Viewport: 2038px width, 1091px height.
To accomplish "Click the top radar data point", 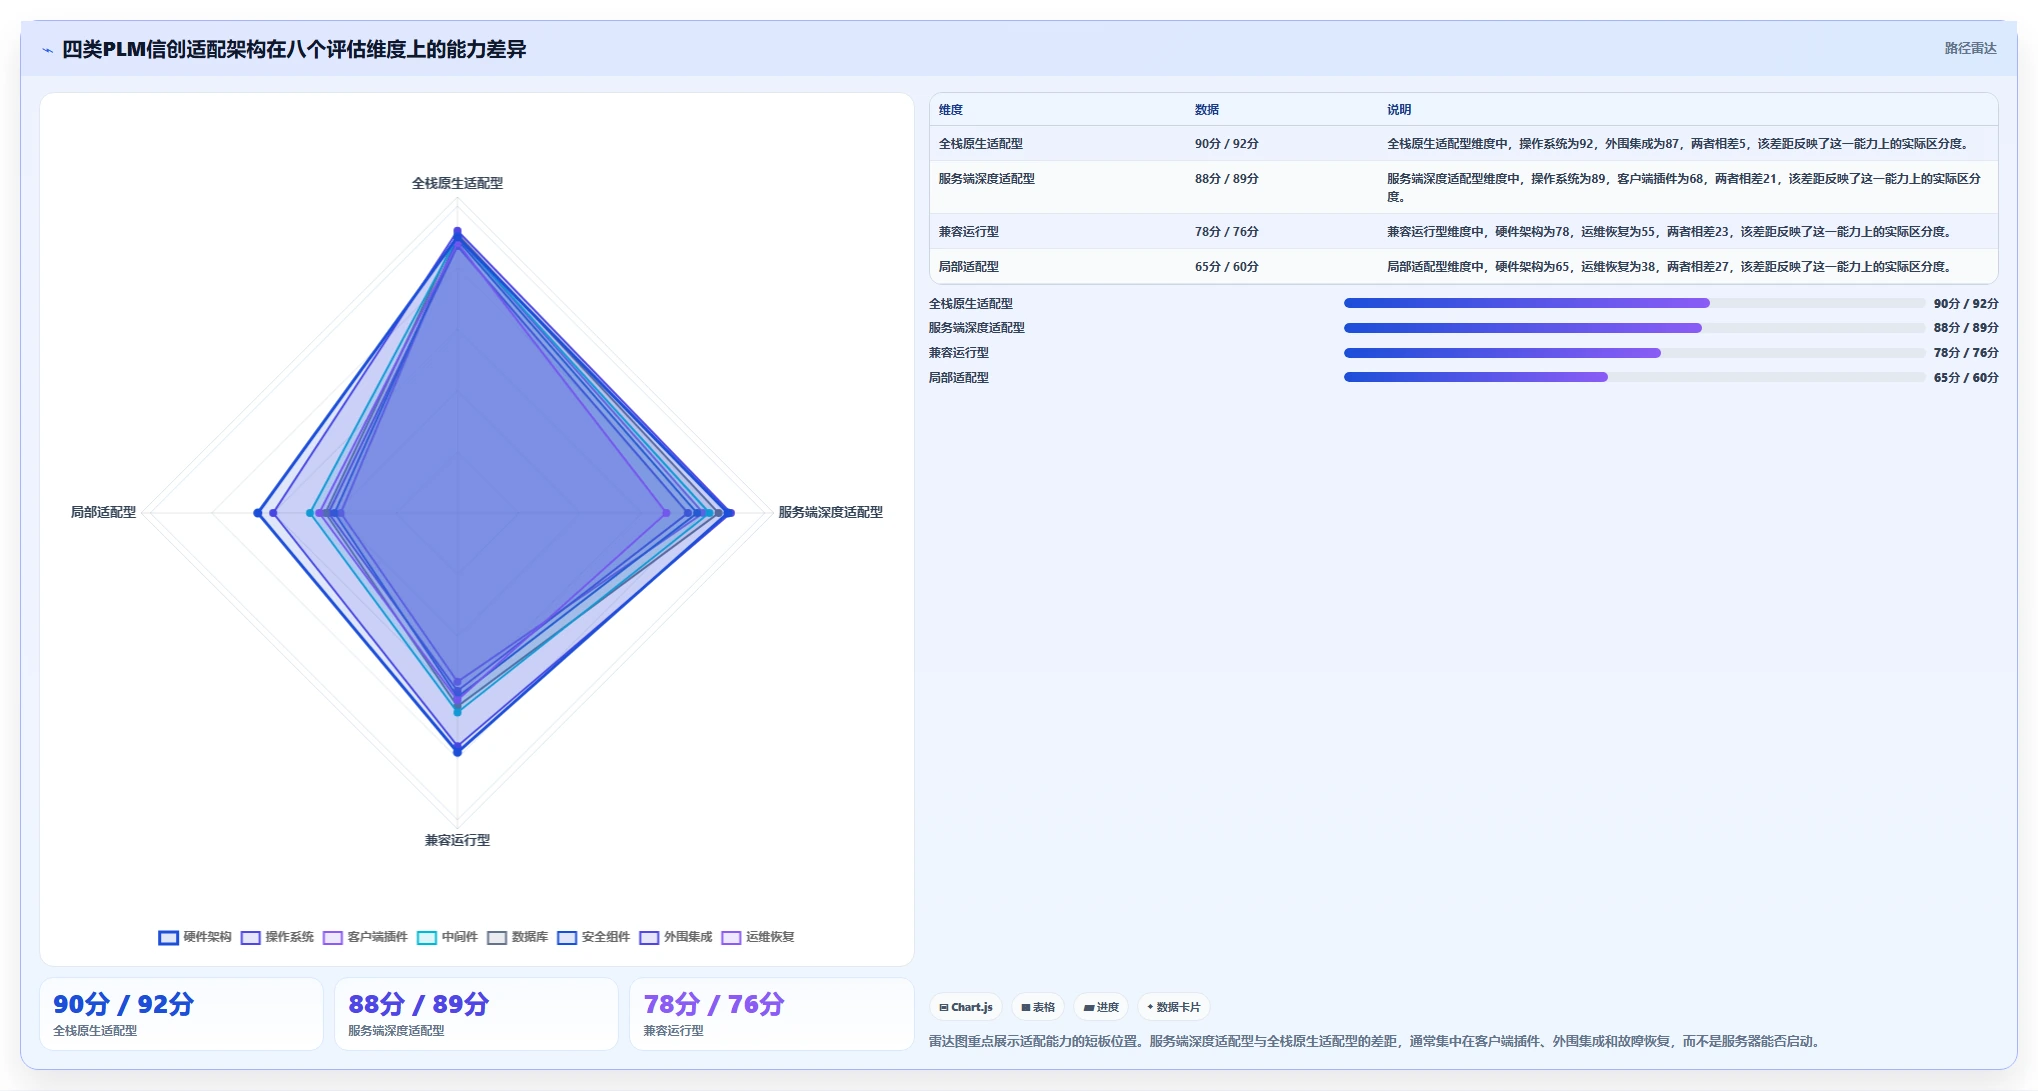I will (x=457, y=231).
